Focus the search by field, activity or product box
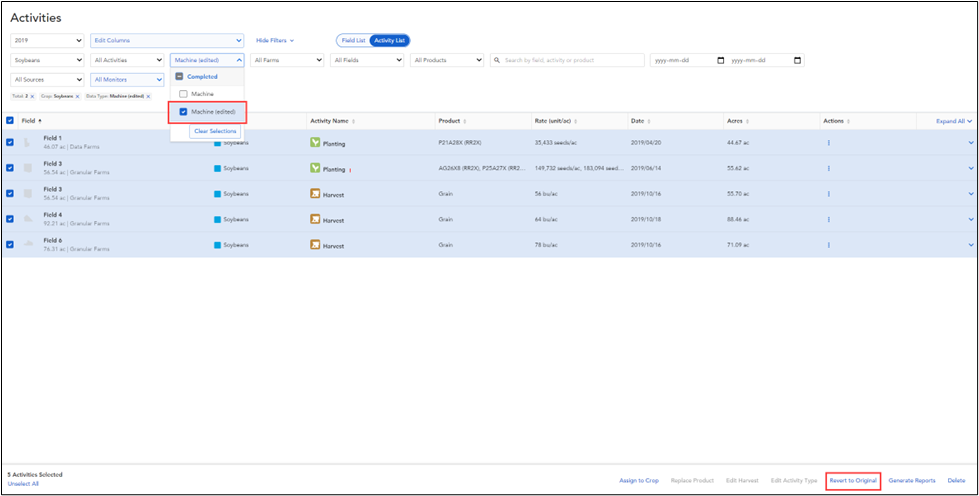Screen dimensions: 979x496 tap(567, 61)
